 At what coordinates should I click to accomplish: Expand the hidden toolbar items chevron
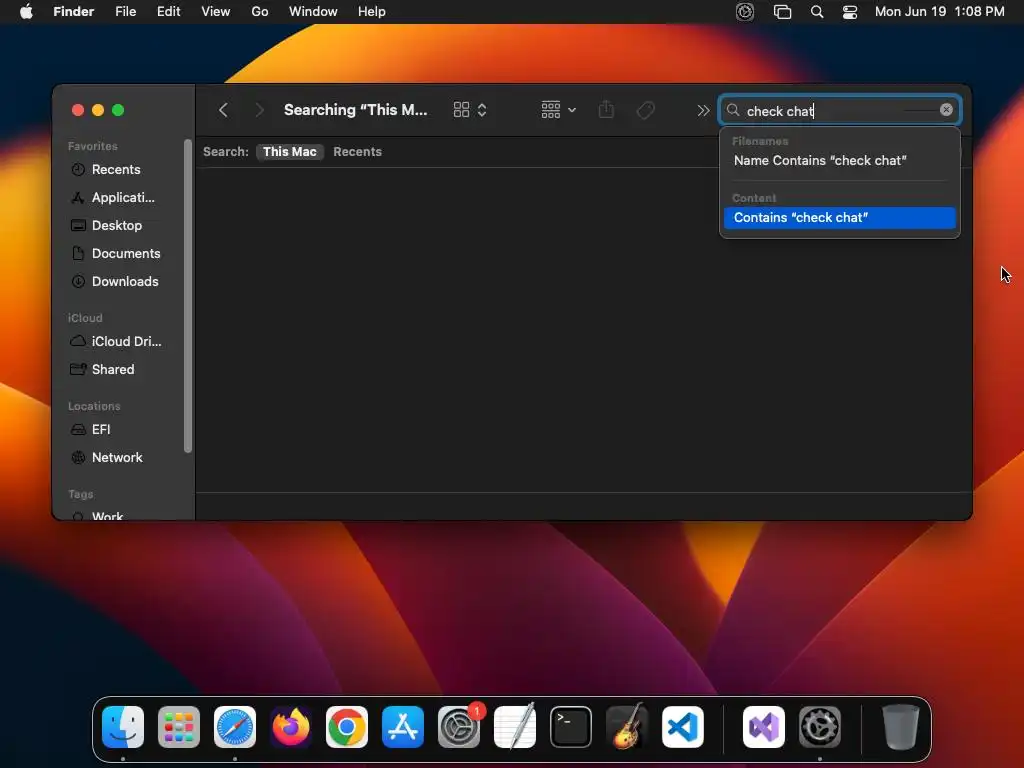coord(703,110)
